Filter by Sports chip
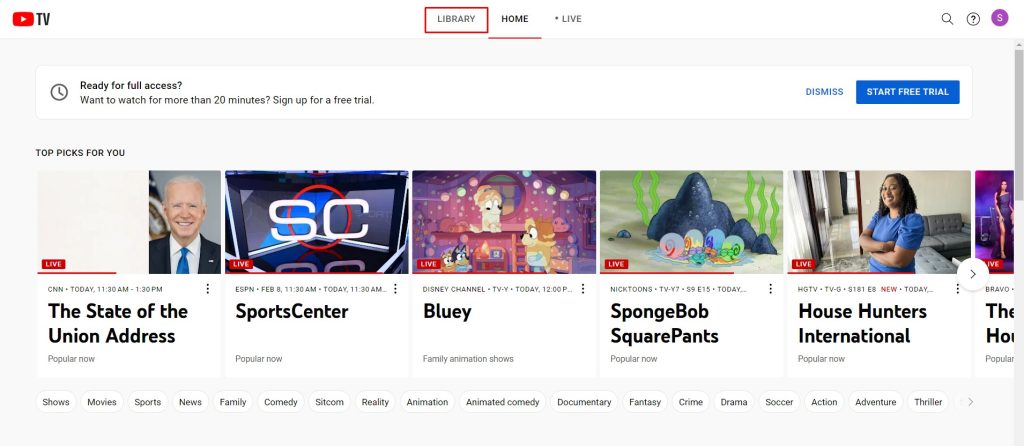The image size is (1024, 446). 148,402
